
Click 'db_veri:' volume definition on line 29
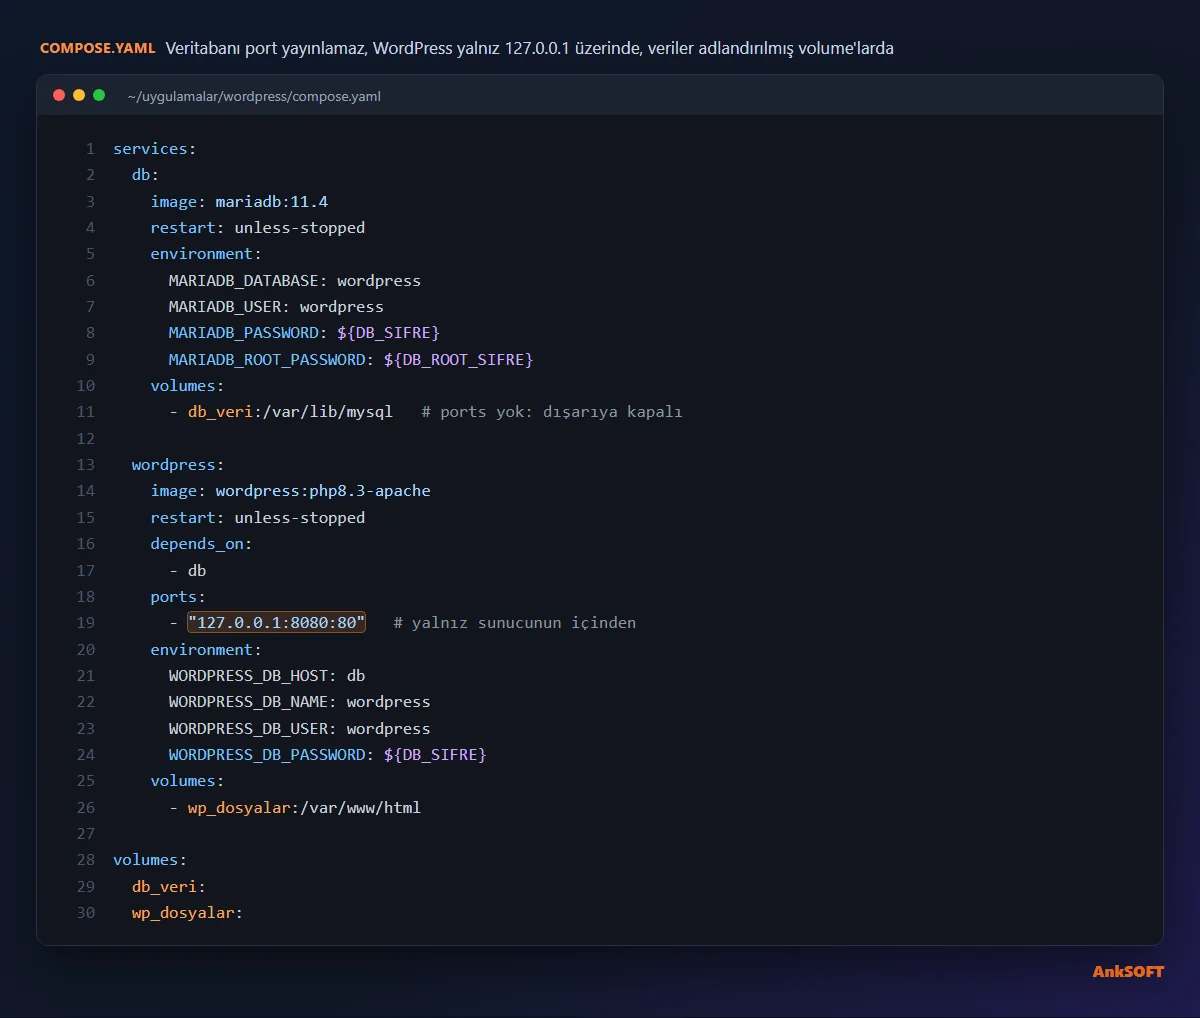pos(169,887)
